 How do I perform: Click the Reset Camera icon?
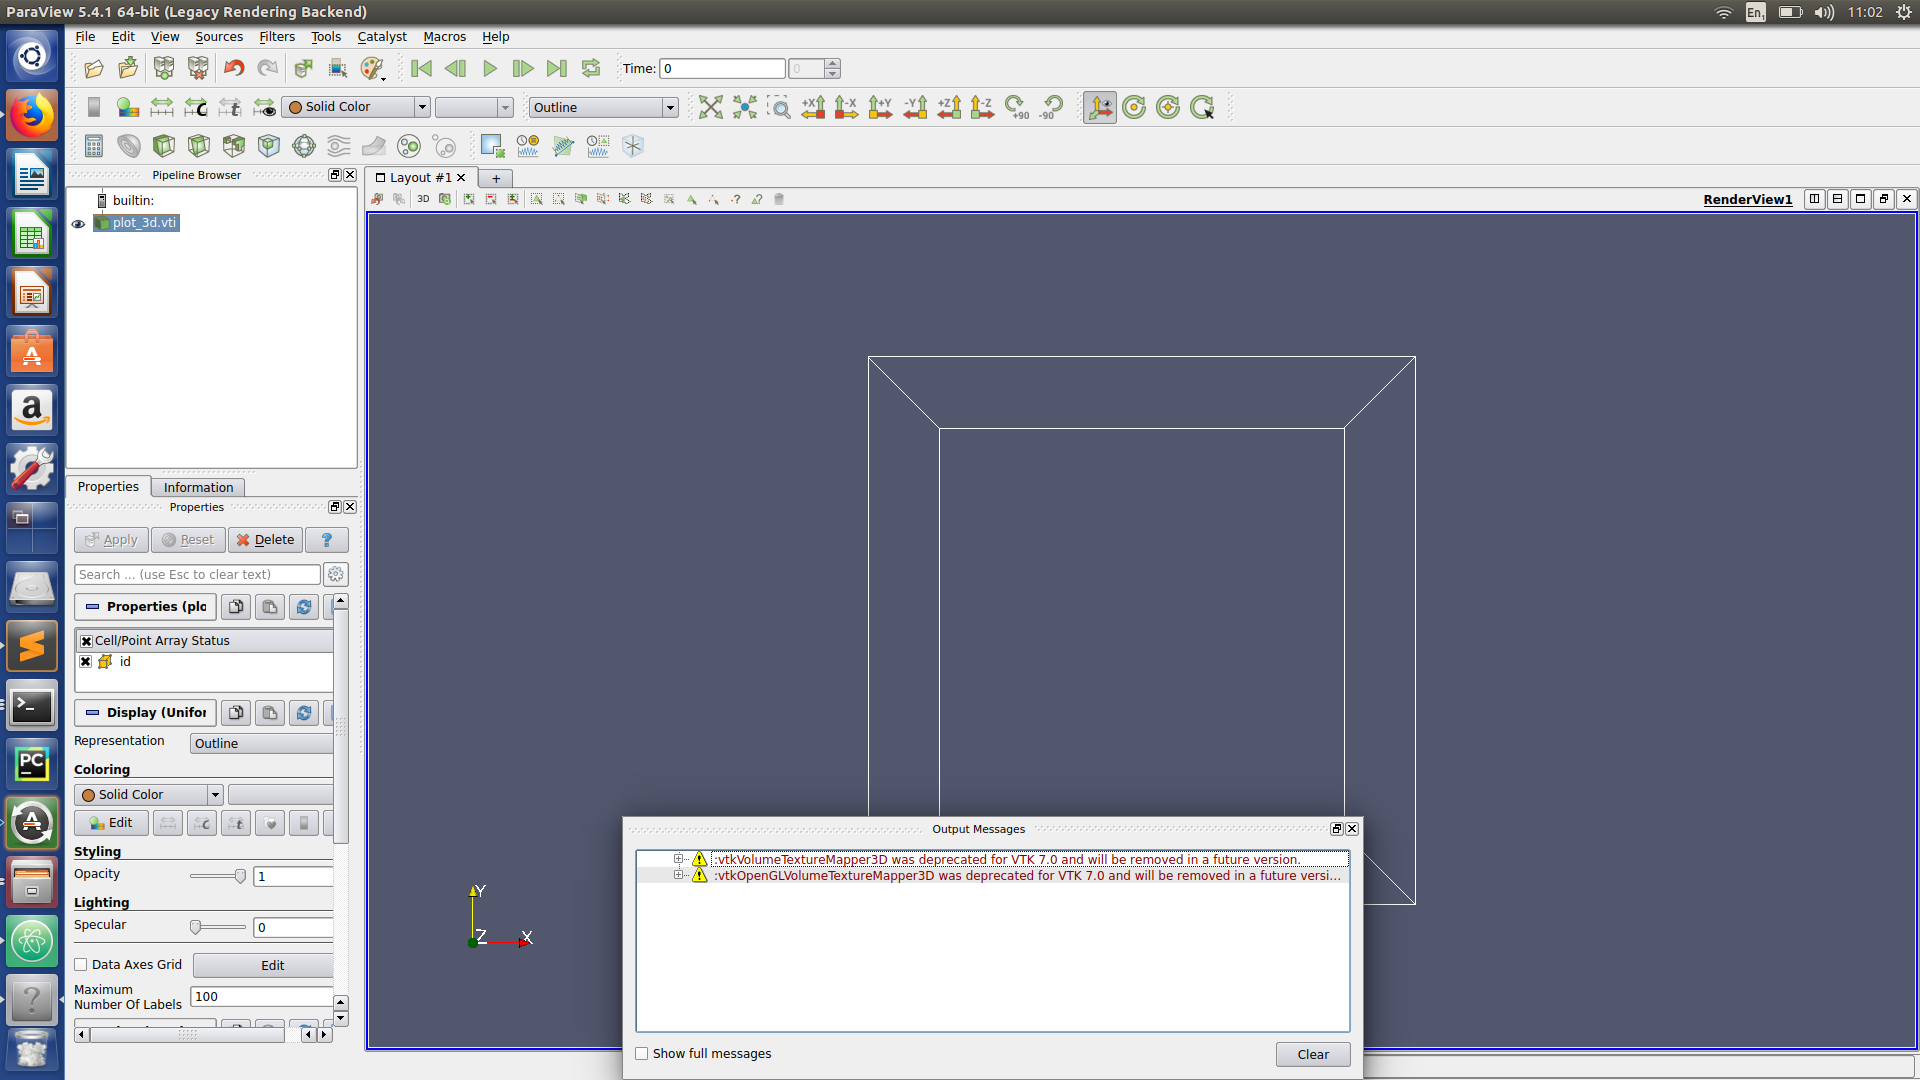(x=710, y=107)
